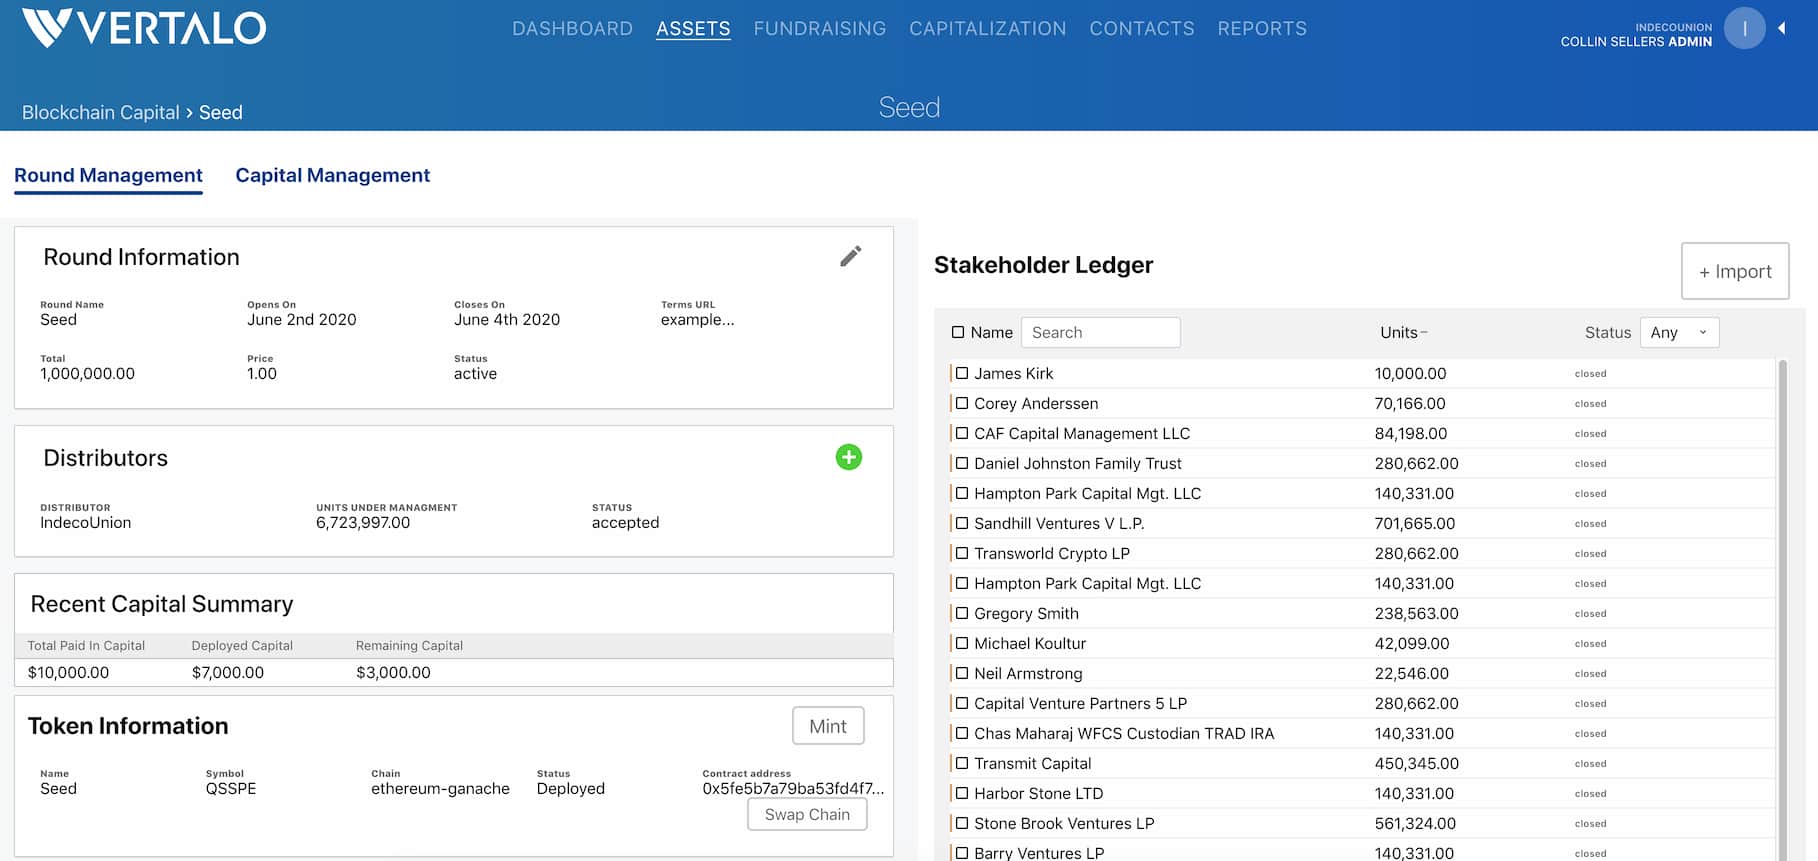1818x861 pixels.
Task: Check the Transmit Capital row checkbox
Action: tap(962, 763)
